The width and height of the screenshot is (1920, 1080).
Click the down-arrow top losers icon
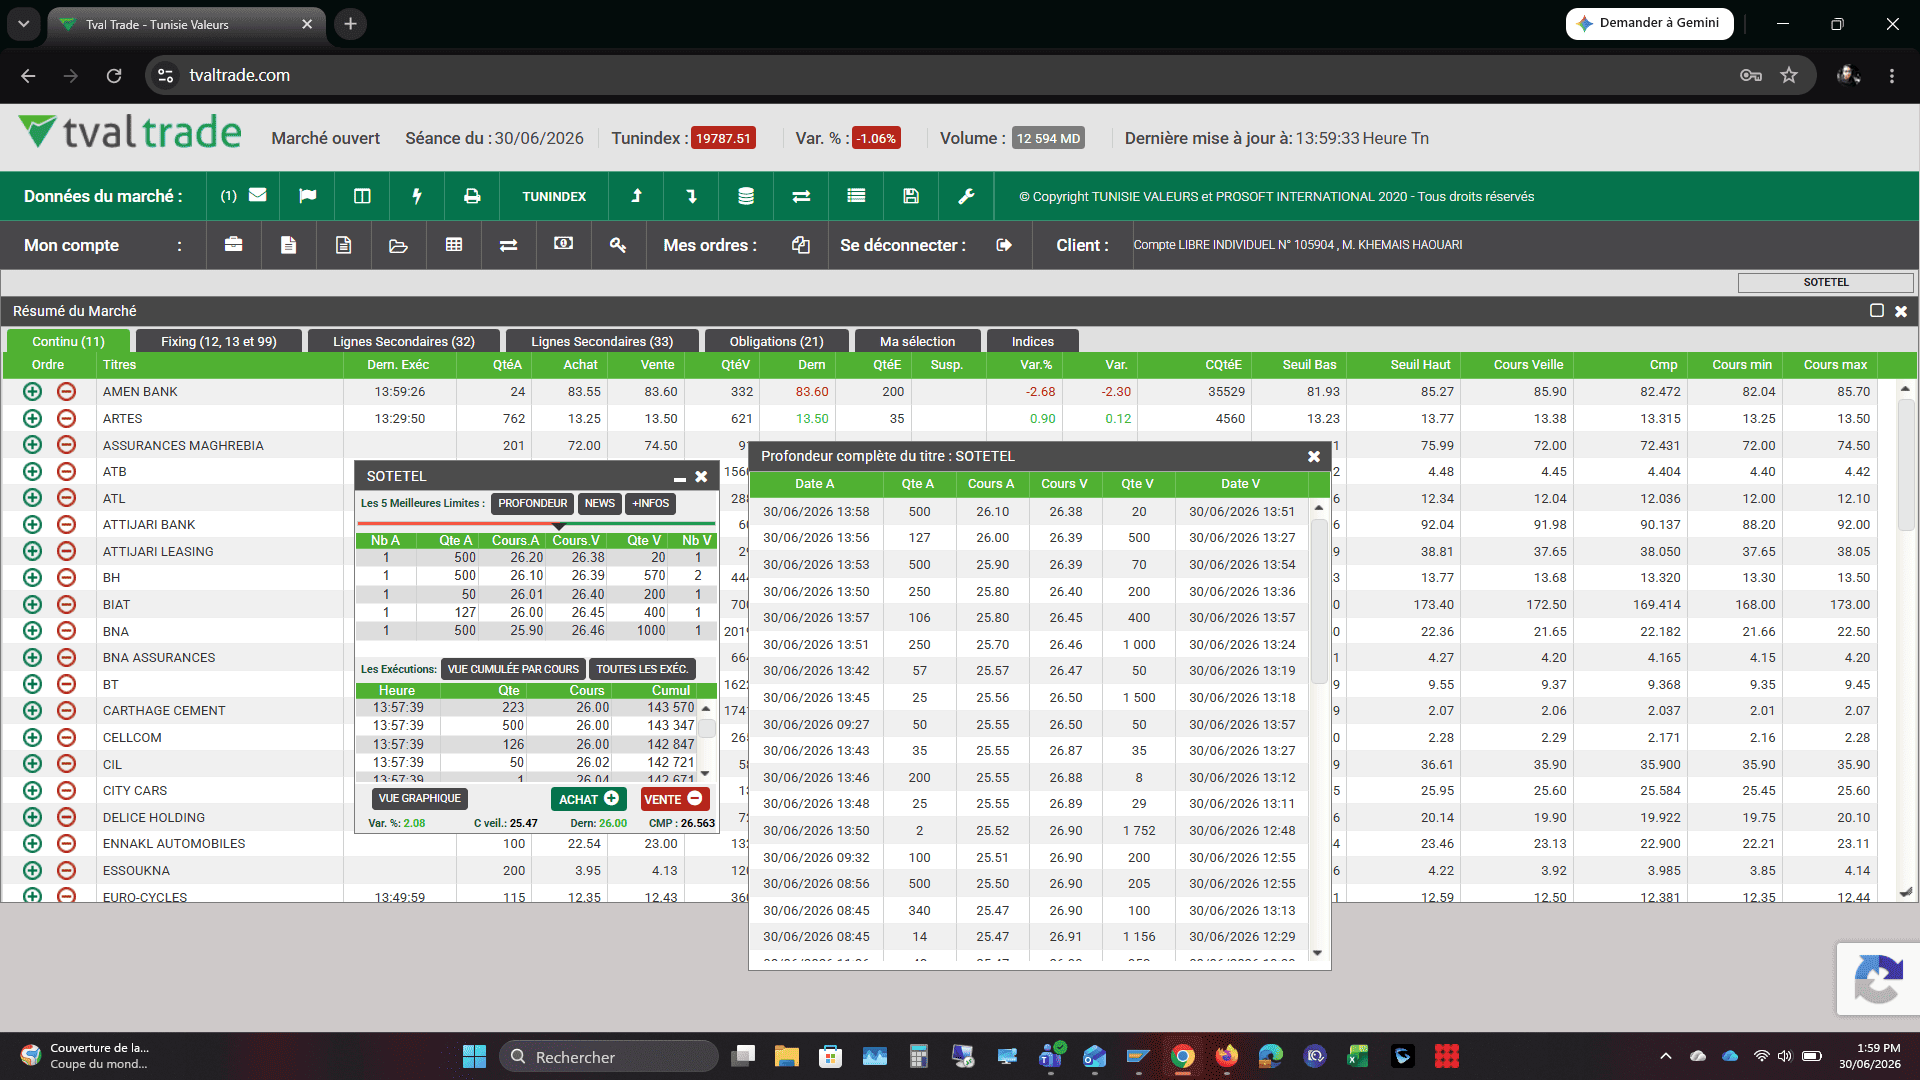(x=691, y=196)
